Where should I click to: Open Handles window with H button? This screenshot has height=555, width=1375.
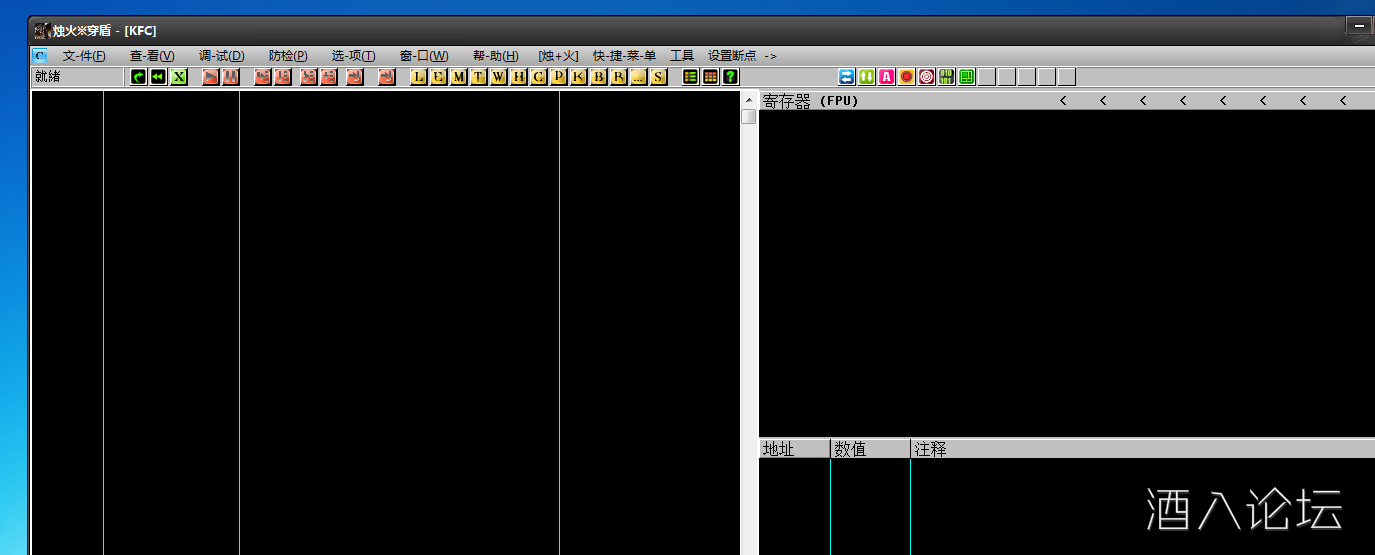tap(519, 77)
